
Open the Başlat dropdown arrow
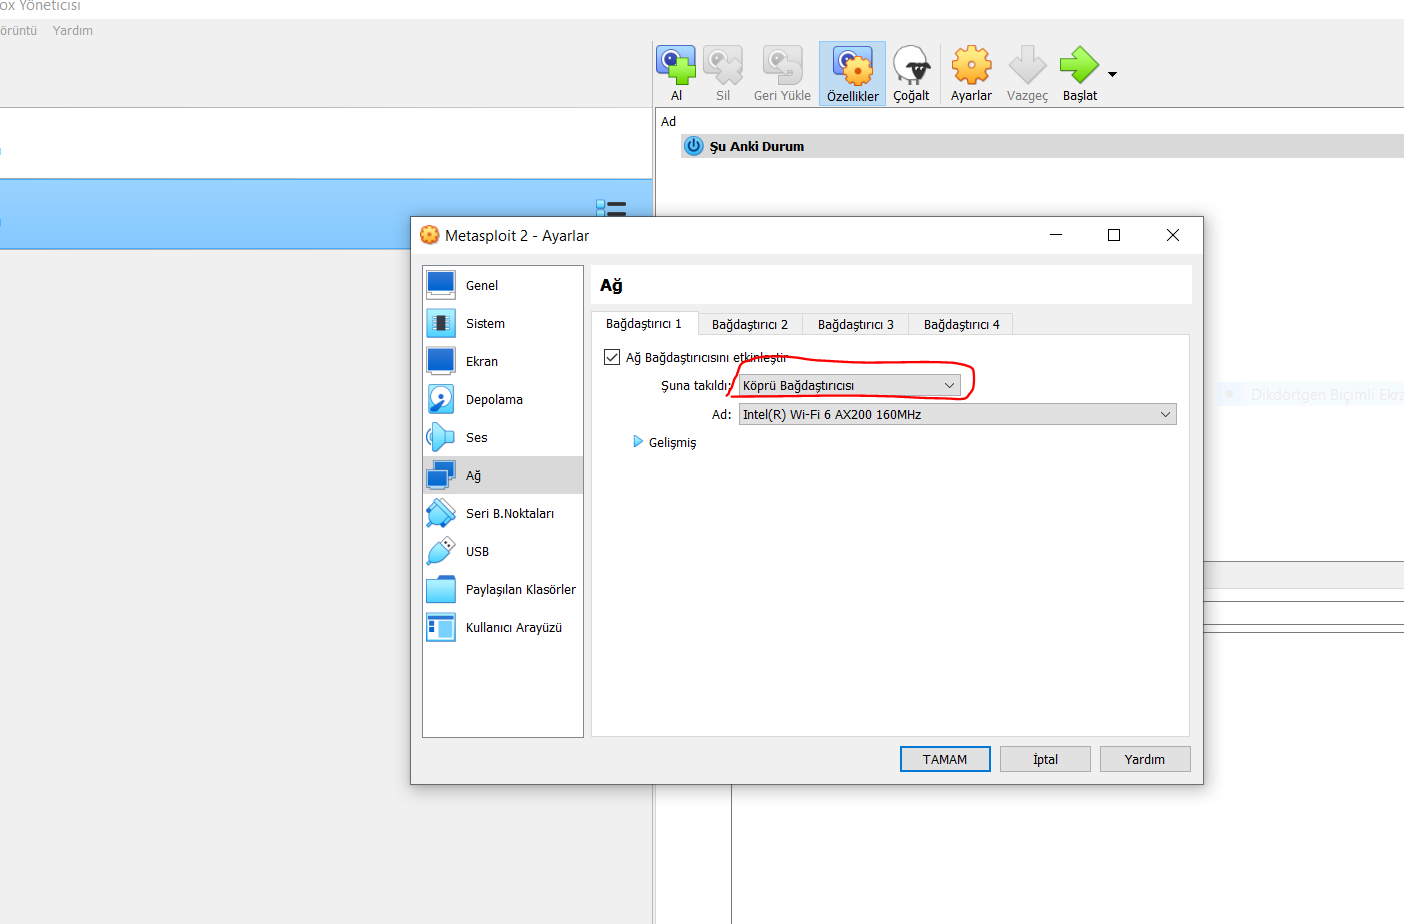1112,74
